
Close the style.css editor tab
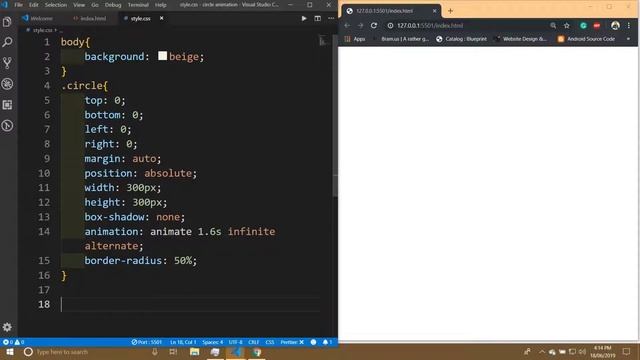[162, 18]
